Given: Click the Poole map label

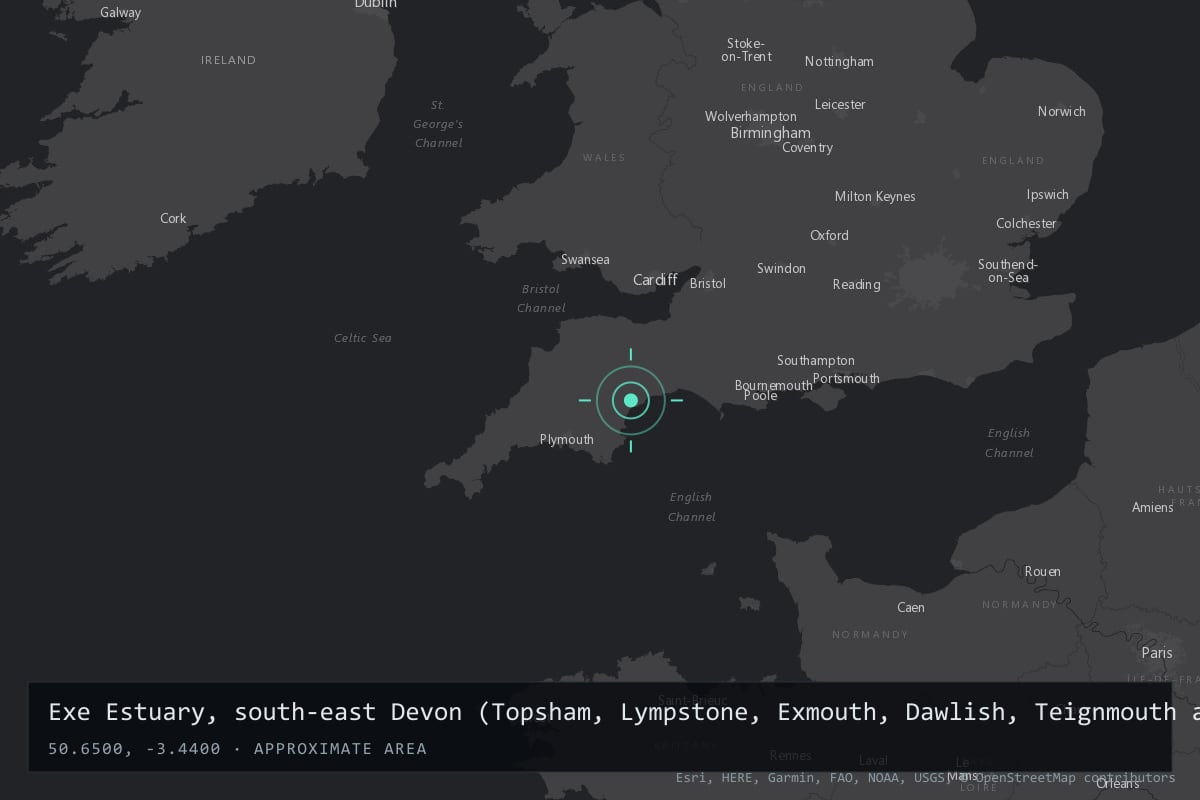Looking at the screenshot, I should point(760,396).
